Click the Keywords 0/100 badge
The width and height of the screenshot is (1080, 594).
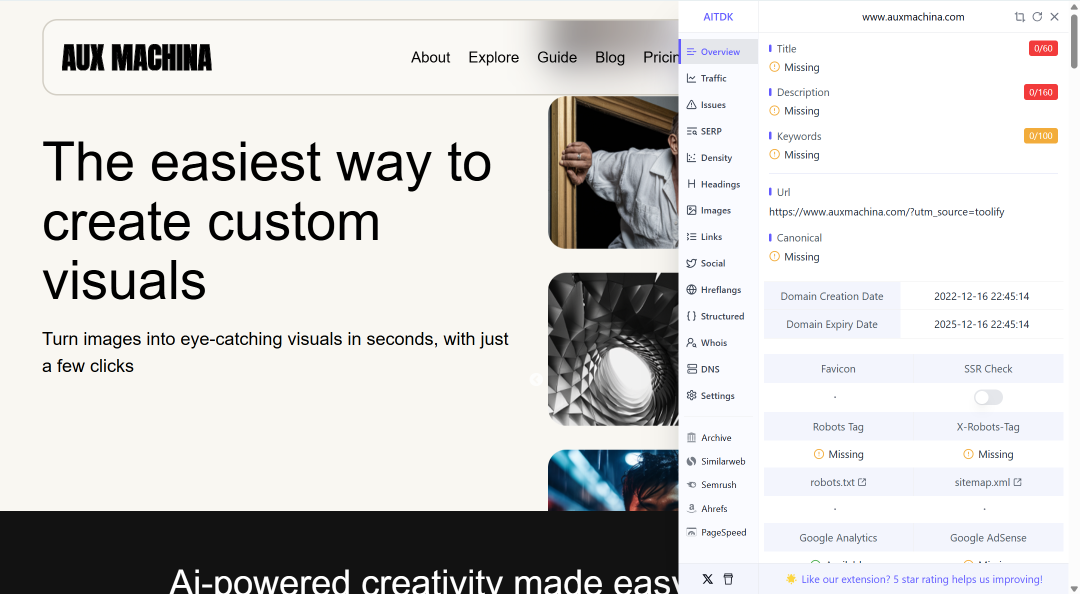click(1041, 136)
